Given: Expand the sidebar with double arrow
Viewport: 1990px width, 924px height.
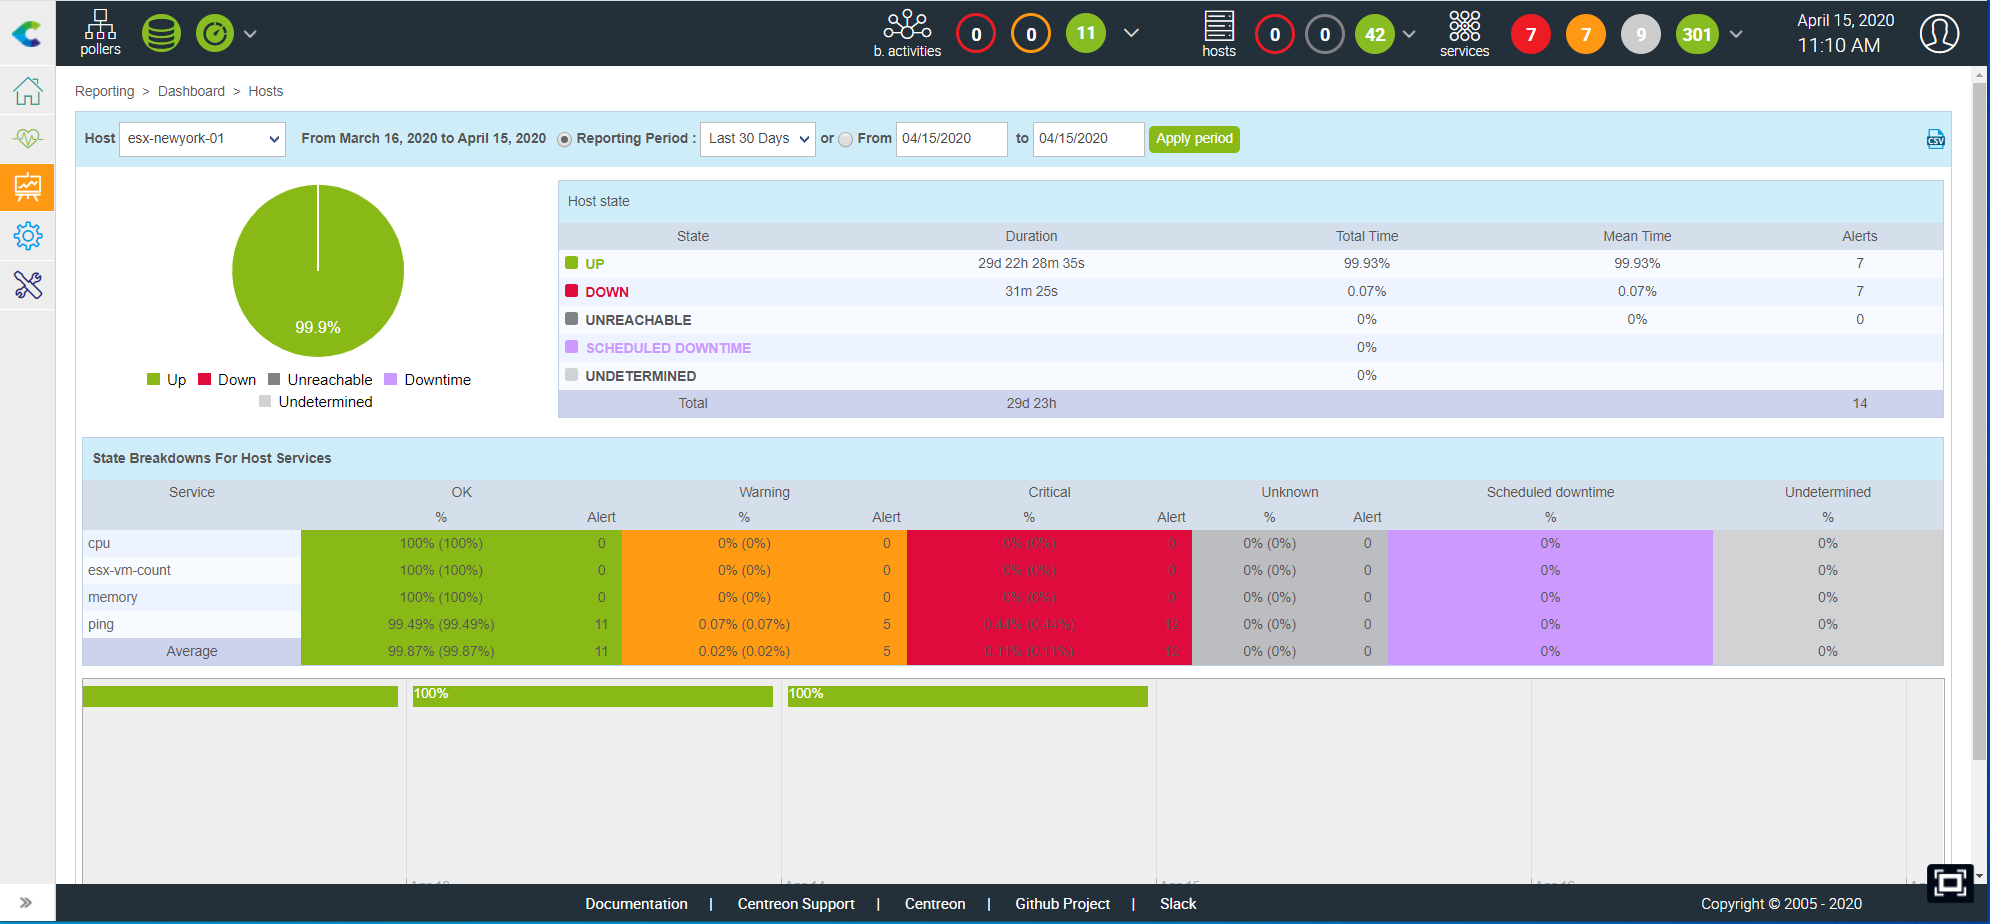Looking at the screenshot, I should (26, 902).
